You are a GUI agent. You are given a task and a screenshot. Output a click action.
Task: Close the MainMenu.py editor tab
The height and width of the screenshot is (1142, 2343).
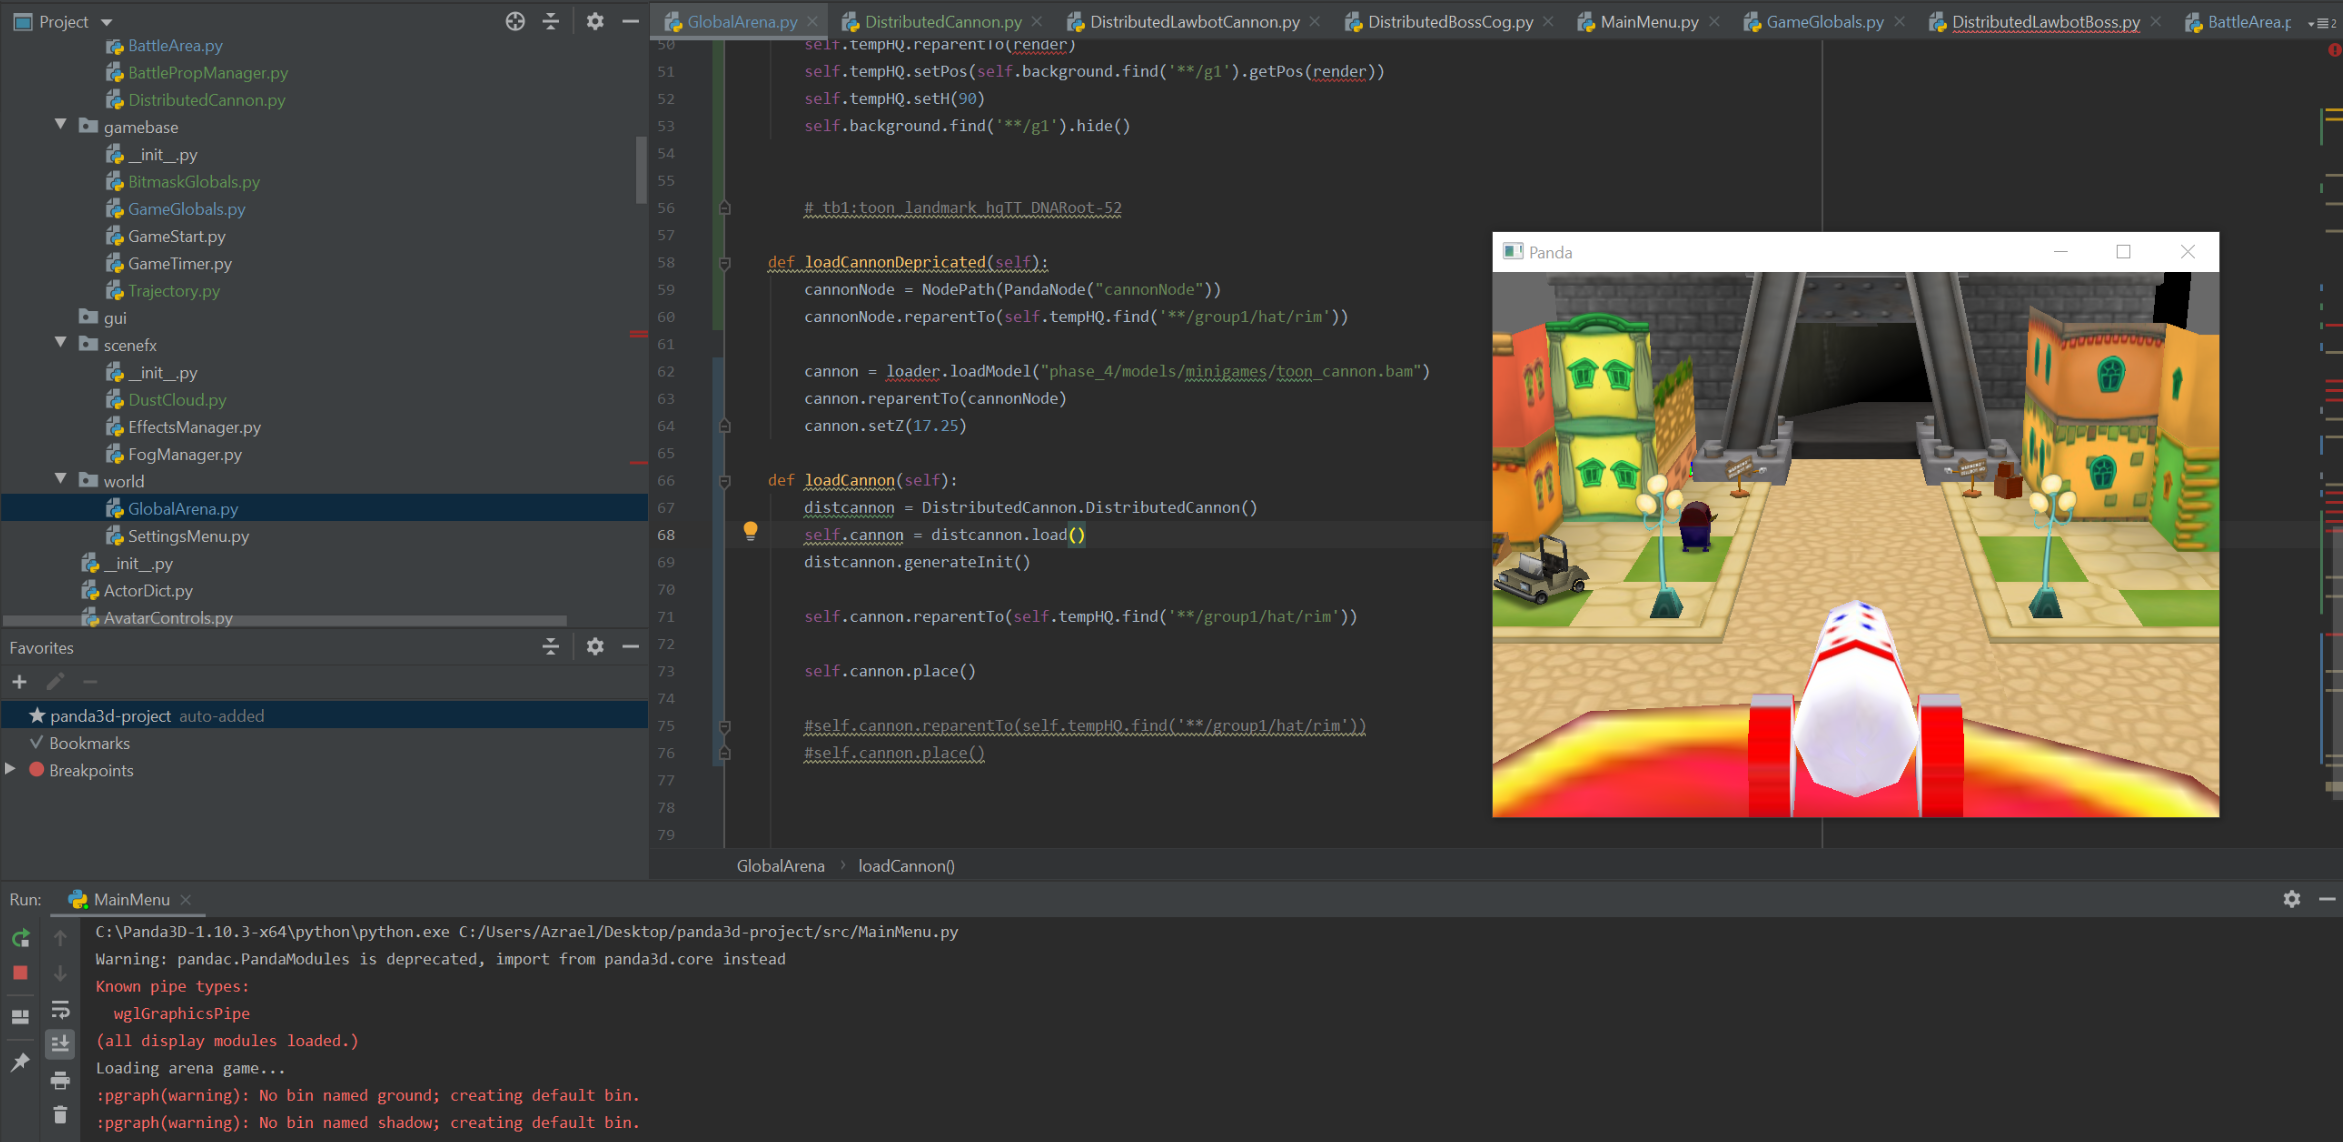[x=1714, y=21]
